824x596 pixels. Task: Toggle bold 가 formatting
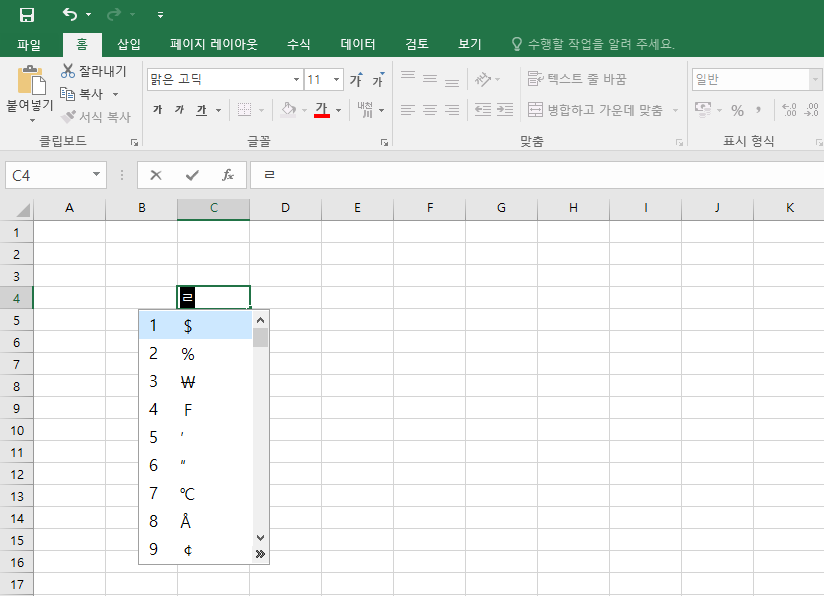coord(158,109)
